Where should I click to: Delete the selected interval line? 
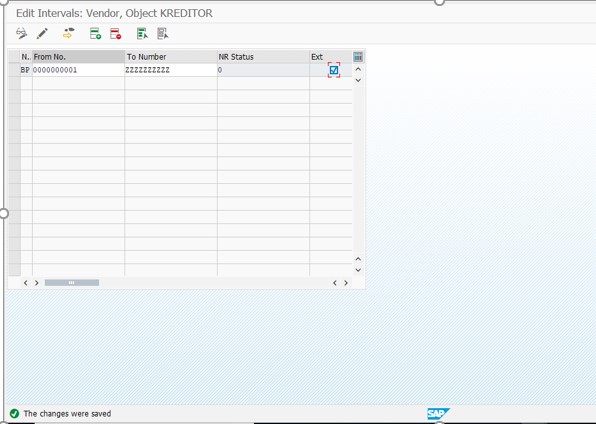pos(116,33)
